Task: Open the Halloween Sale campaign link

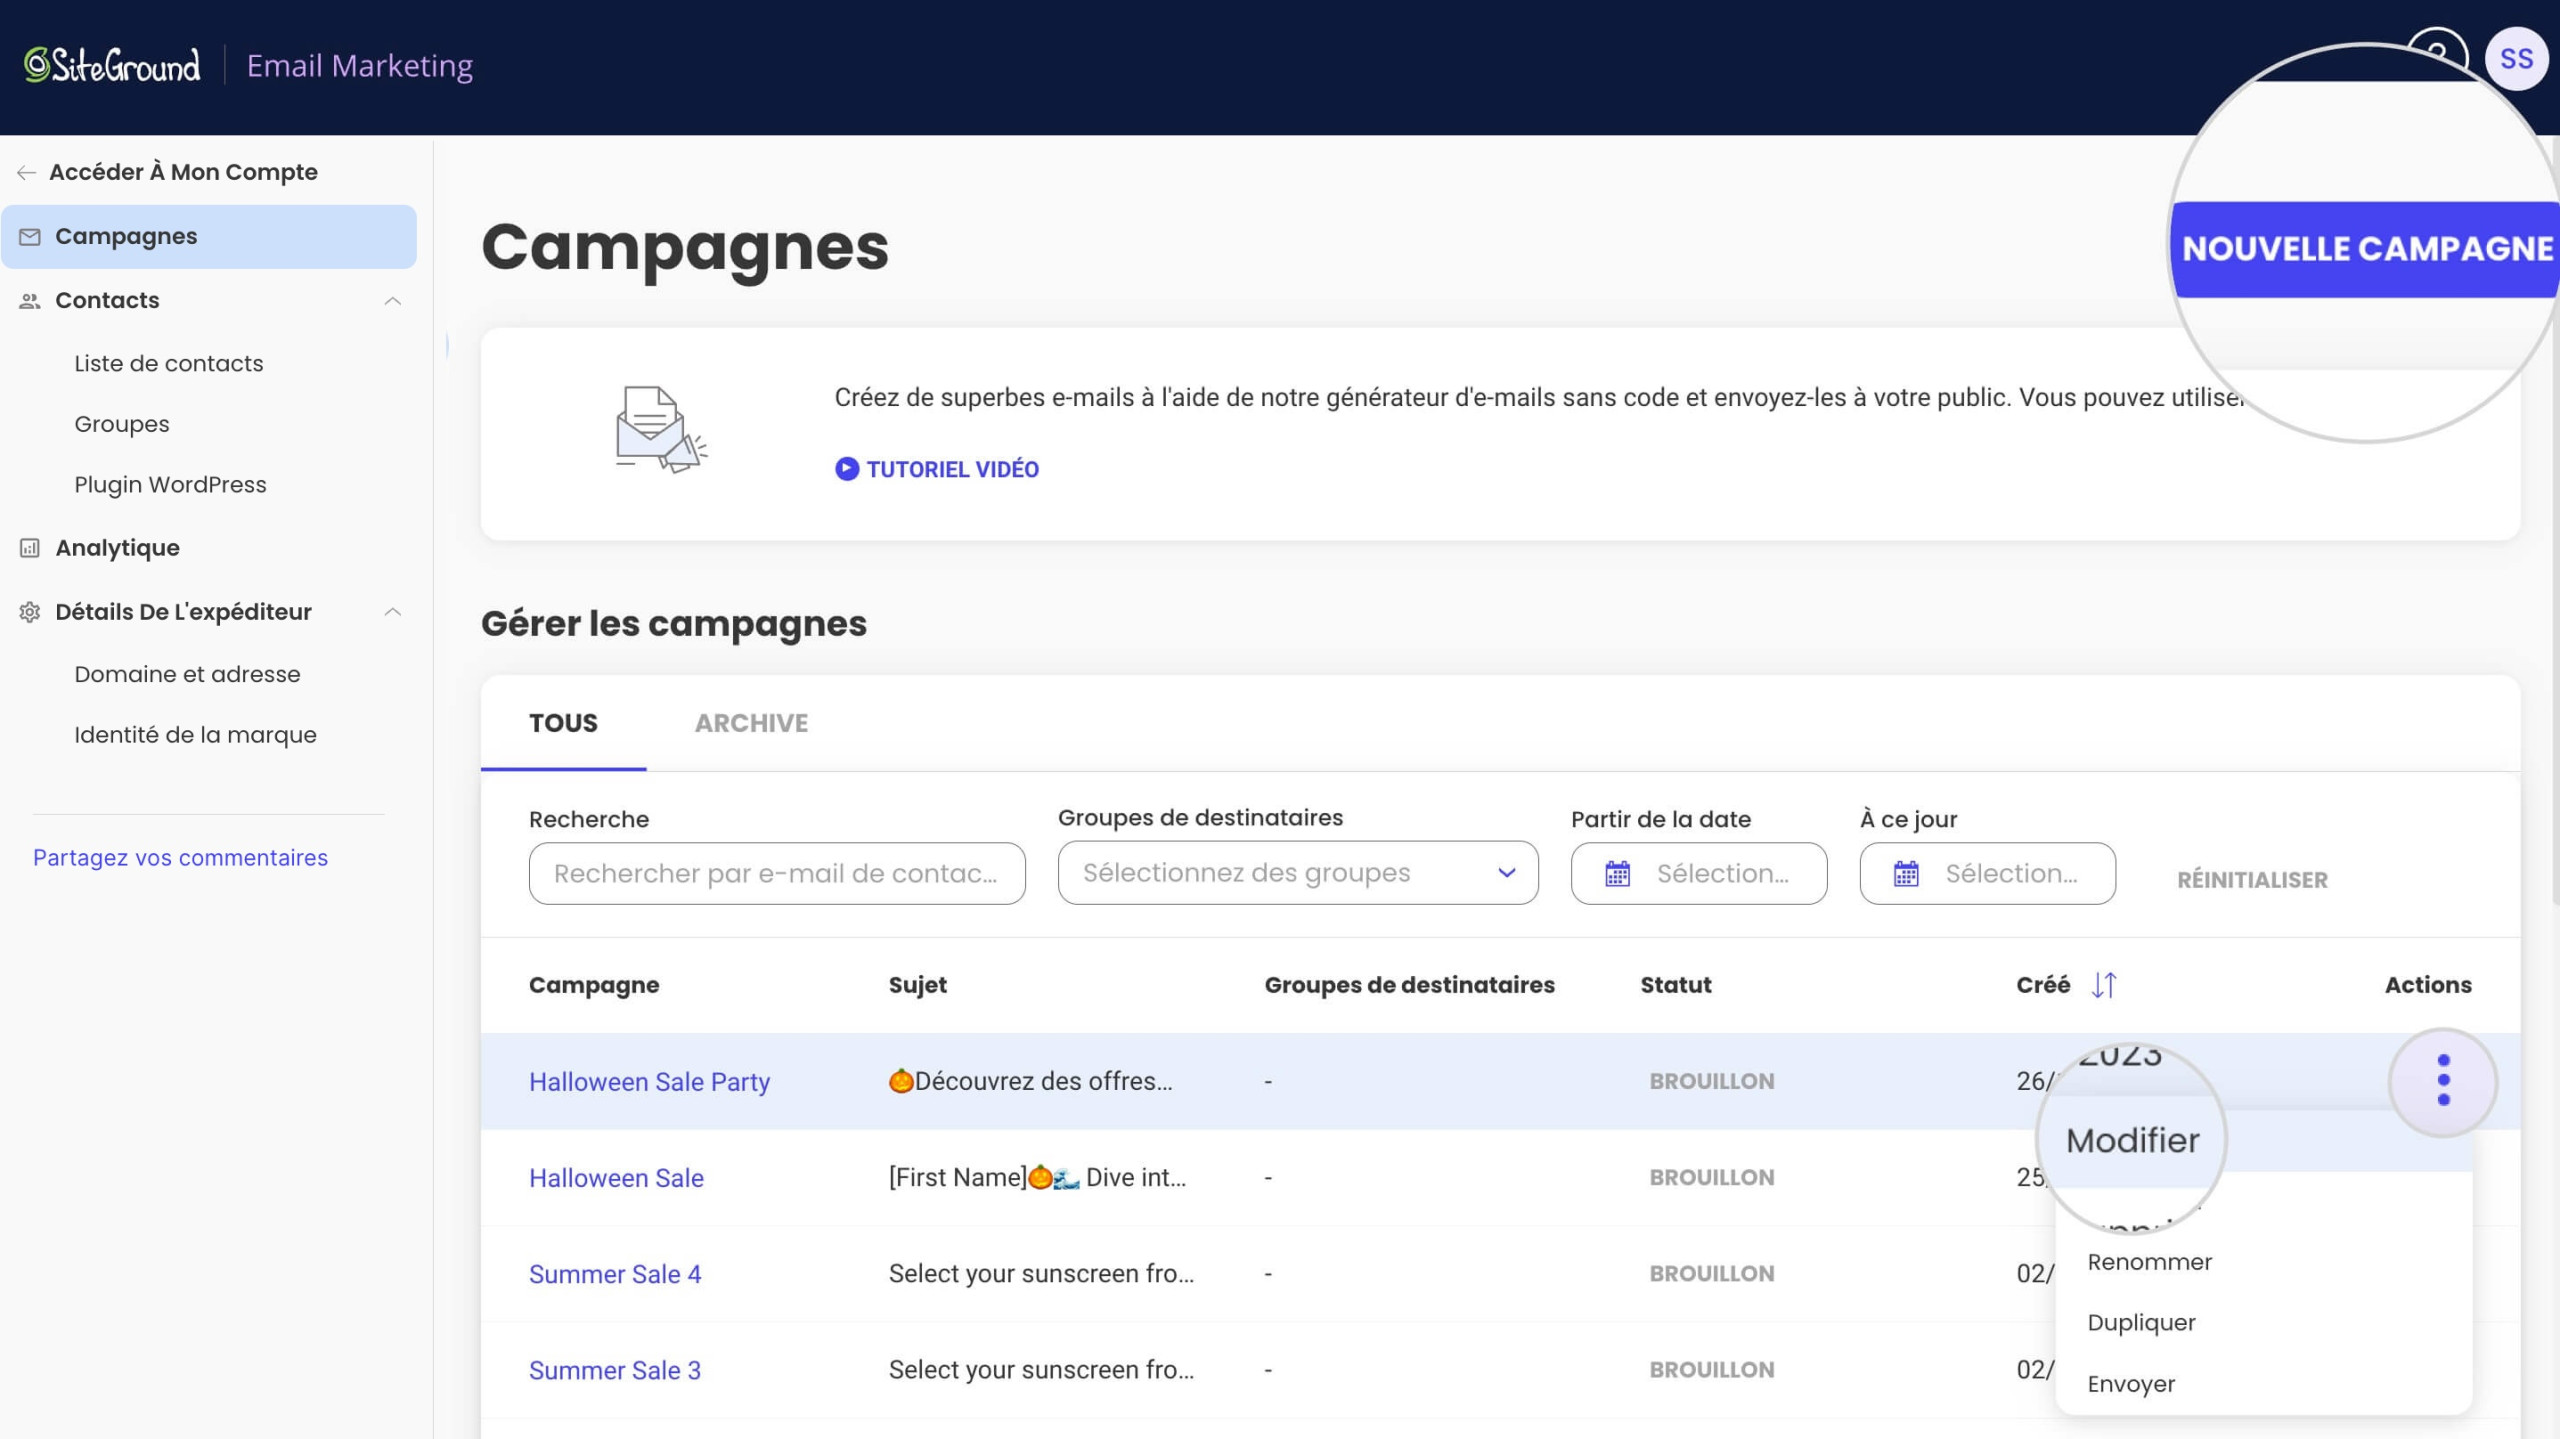Action: pyautogui.click(x=616, y=1178)
